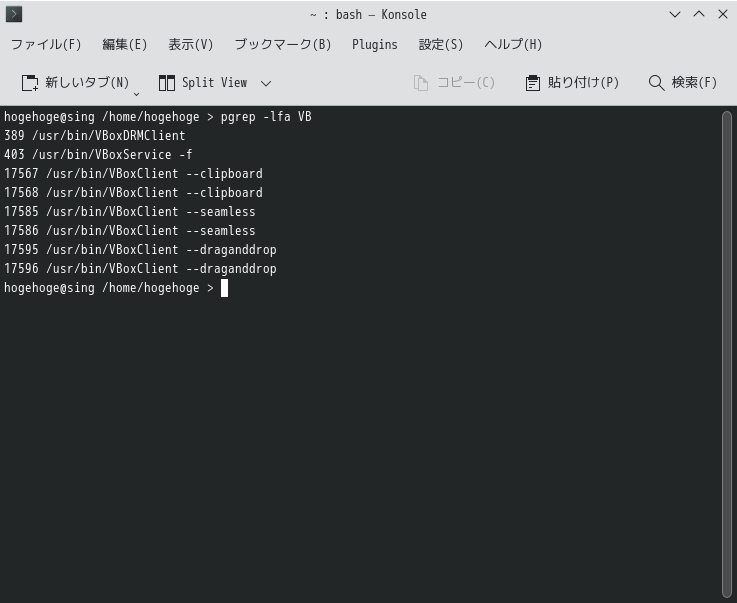Viewport: 737px width, 603px height.
Task: Click the '17567 /usr/bin/VBoxClient --clipboard' line
Action: [133, 173]
